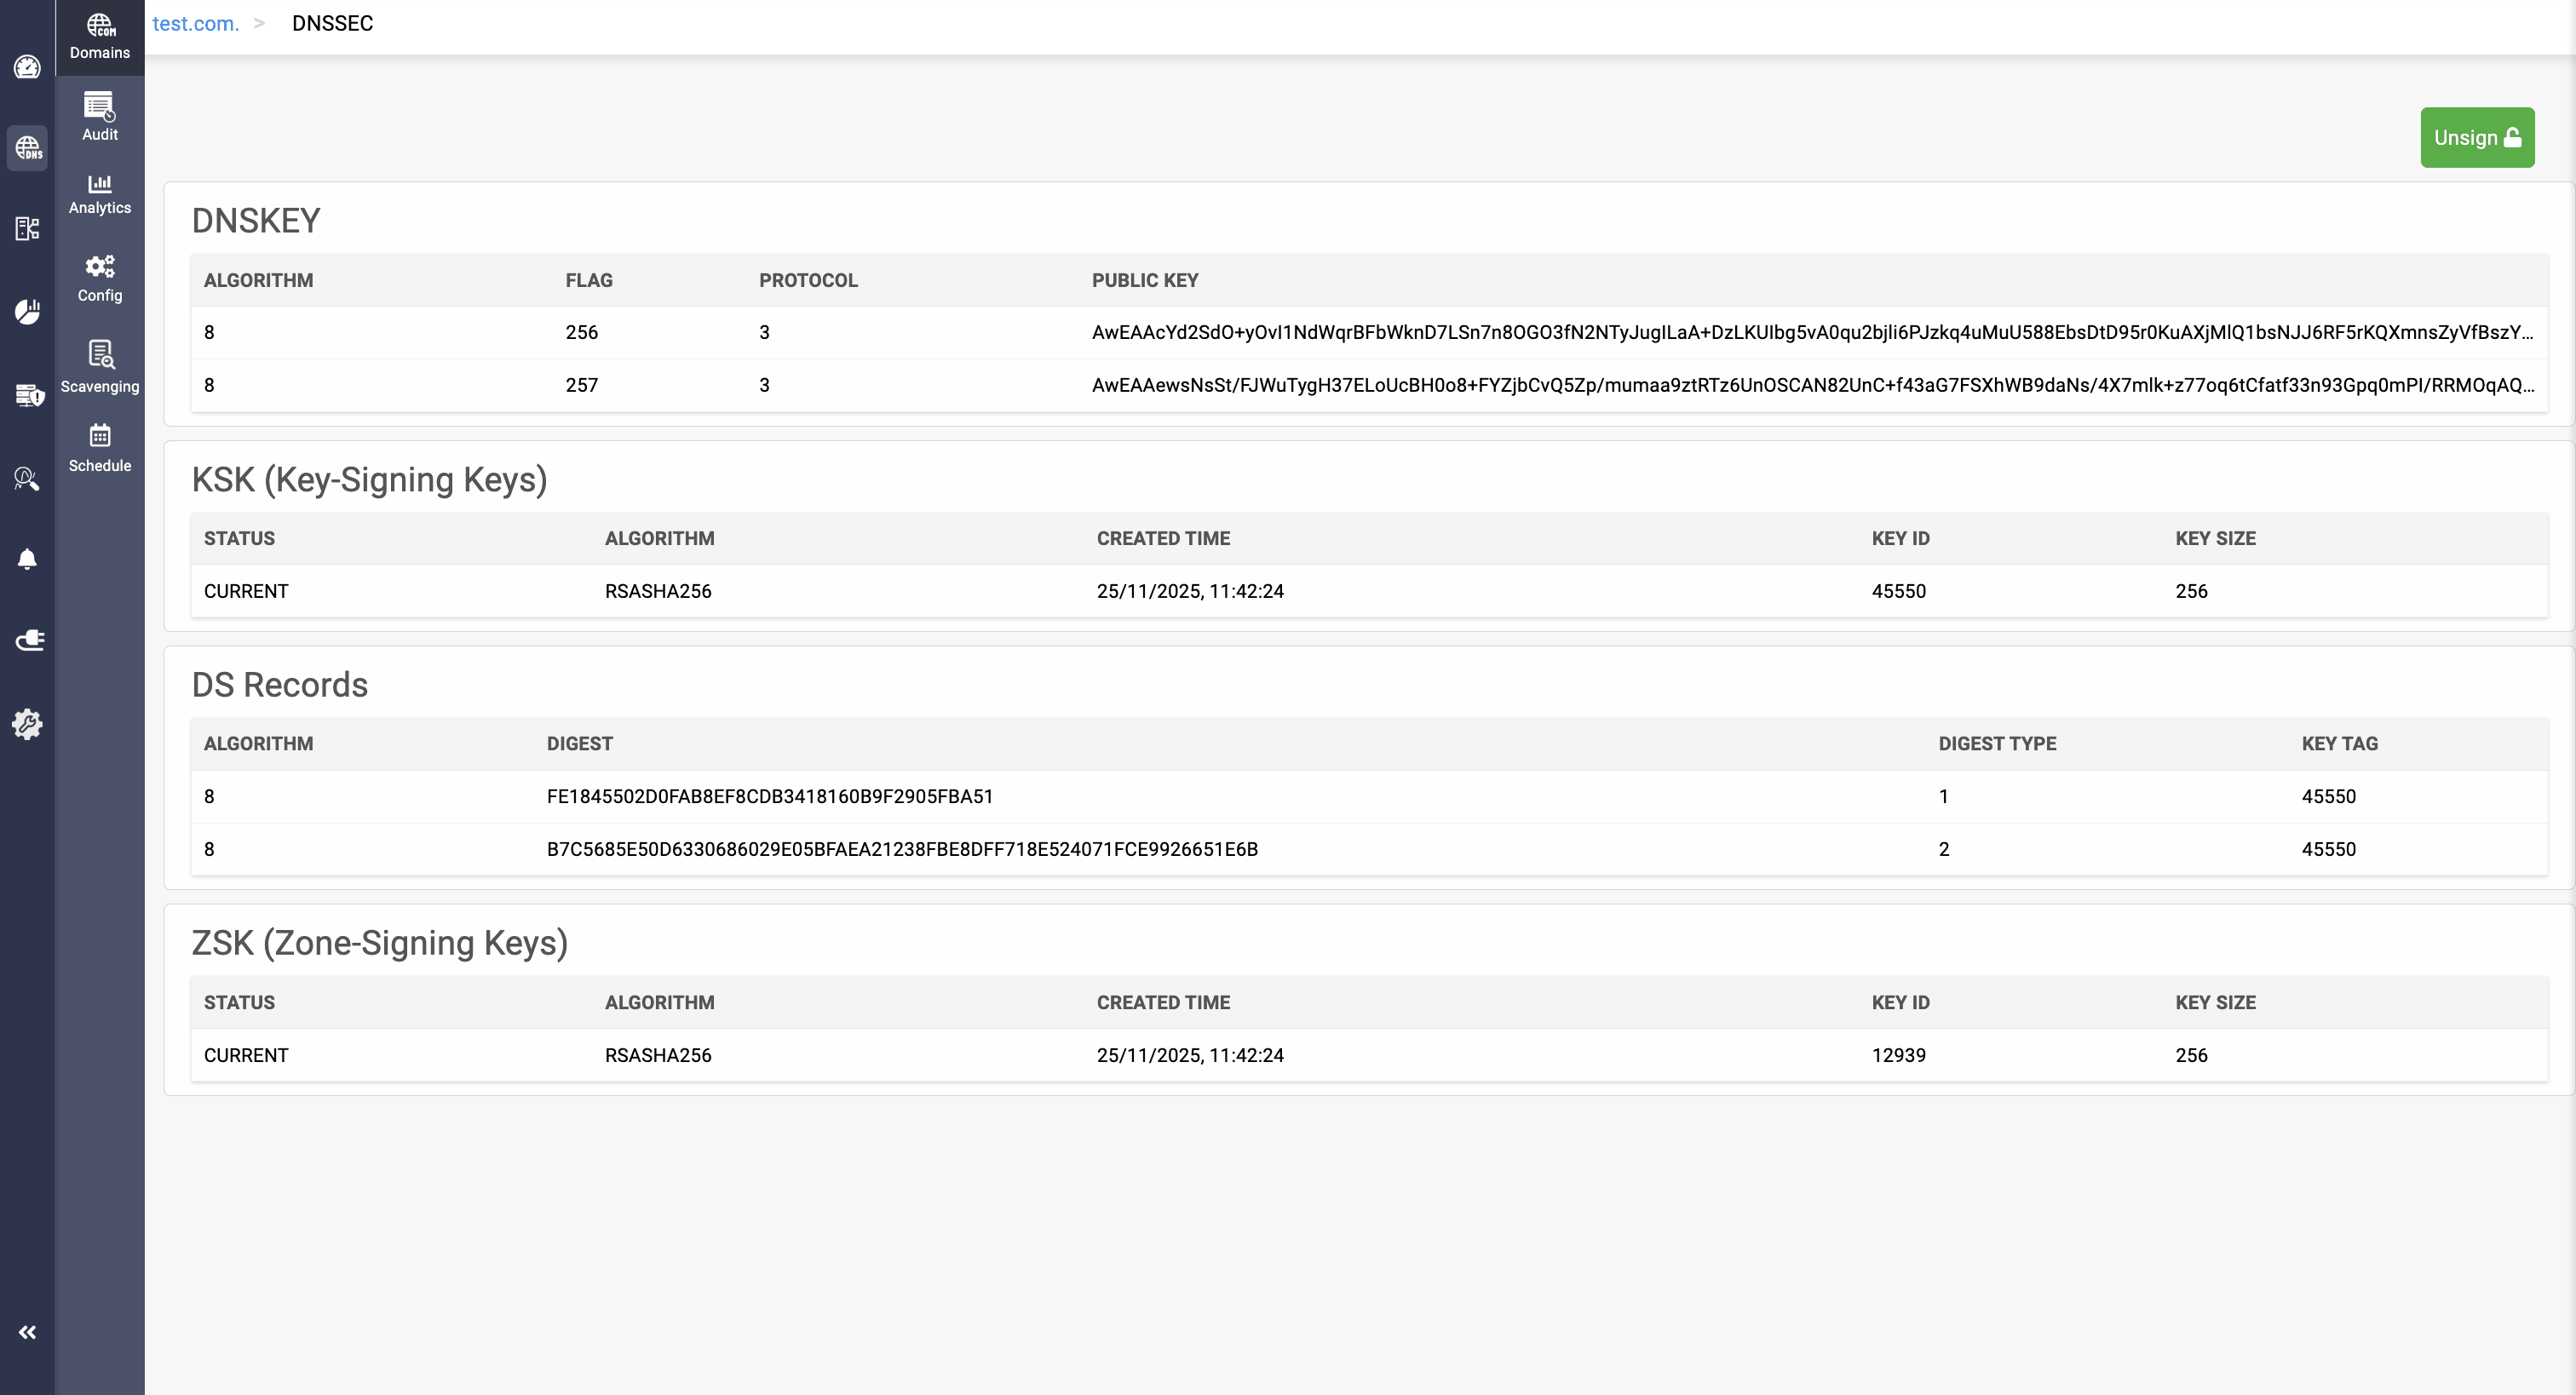This screenshot has width=2576, height=1395.
Task: Click the SHA-256 DS digest starting B7C5685E
Action: pyautogui.click(x=902, y=849)
